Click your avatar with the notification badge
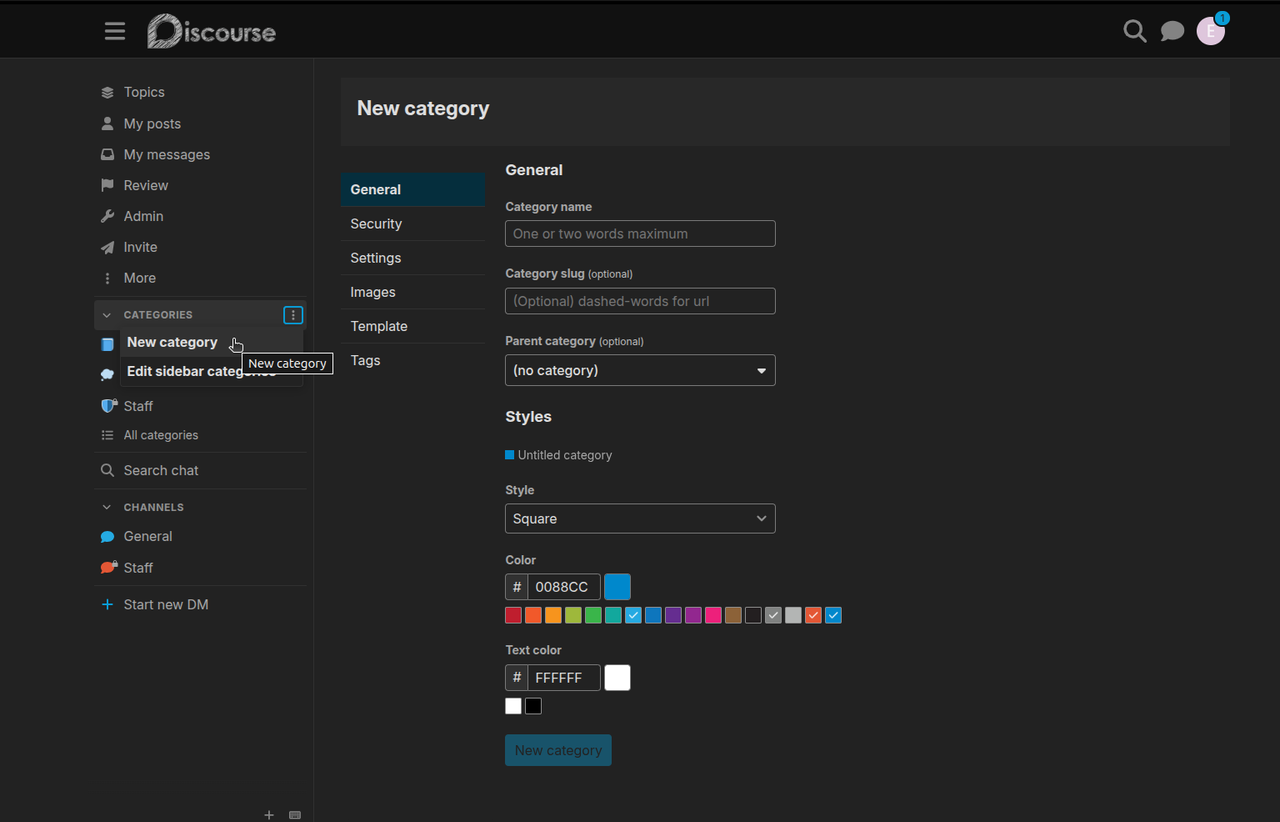 [x=1210, y=31]
